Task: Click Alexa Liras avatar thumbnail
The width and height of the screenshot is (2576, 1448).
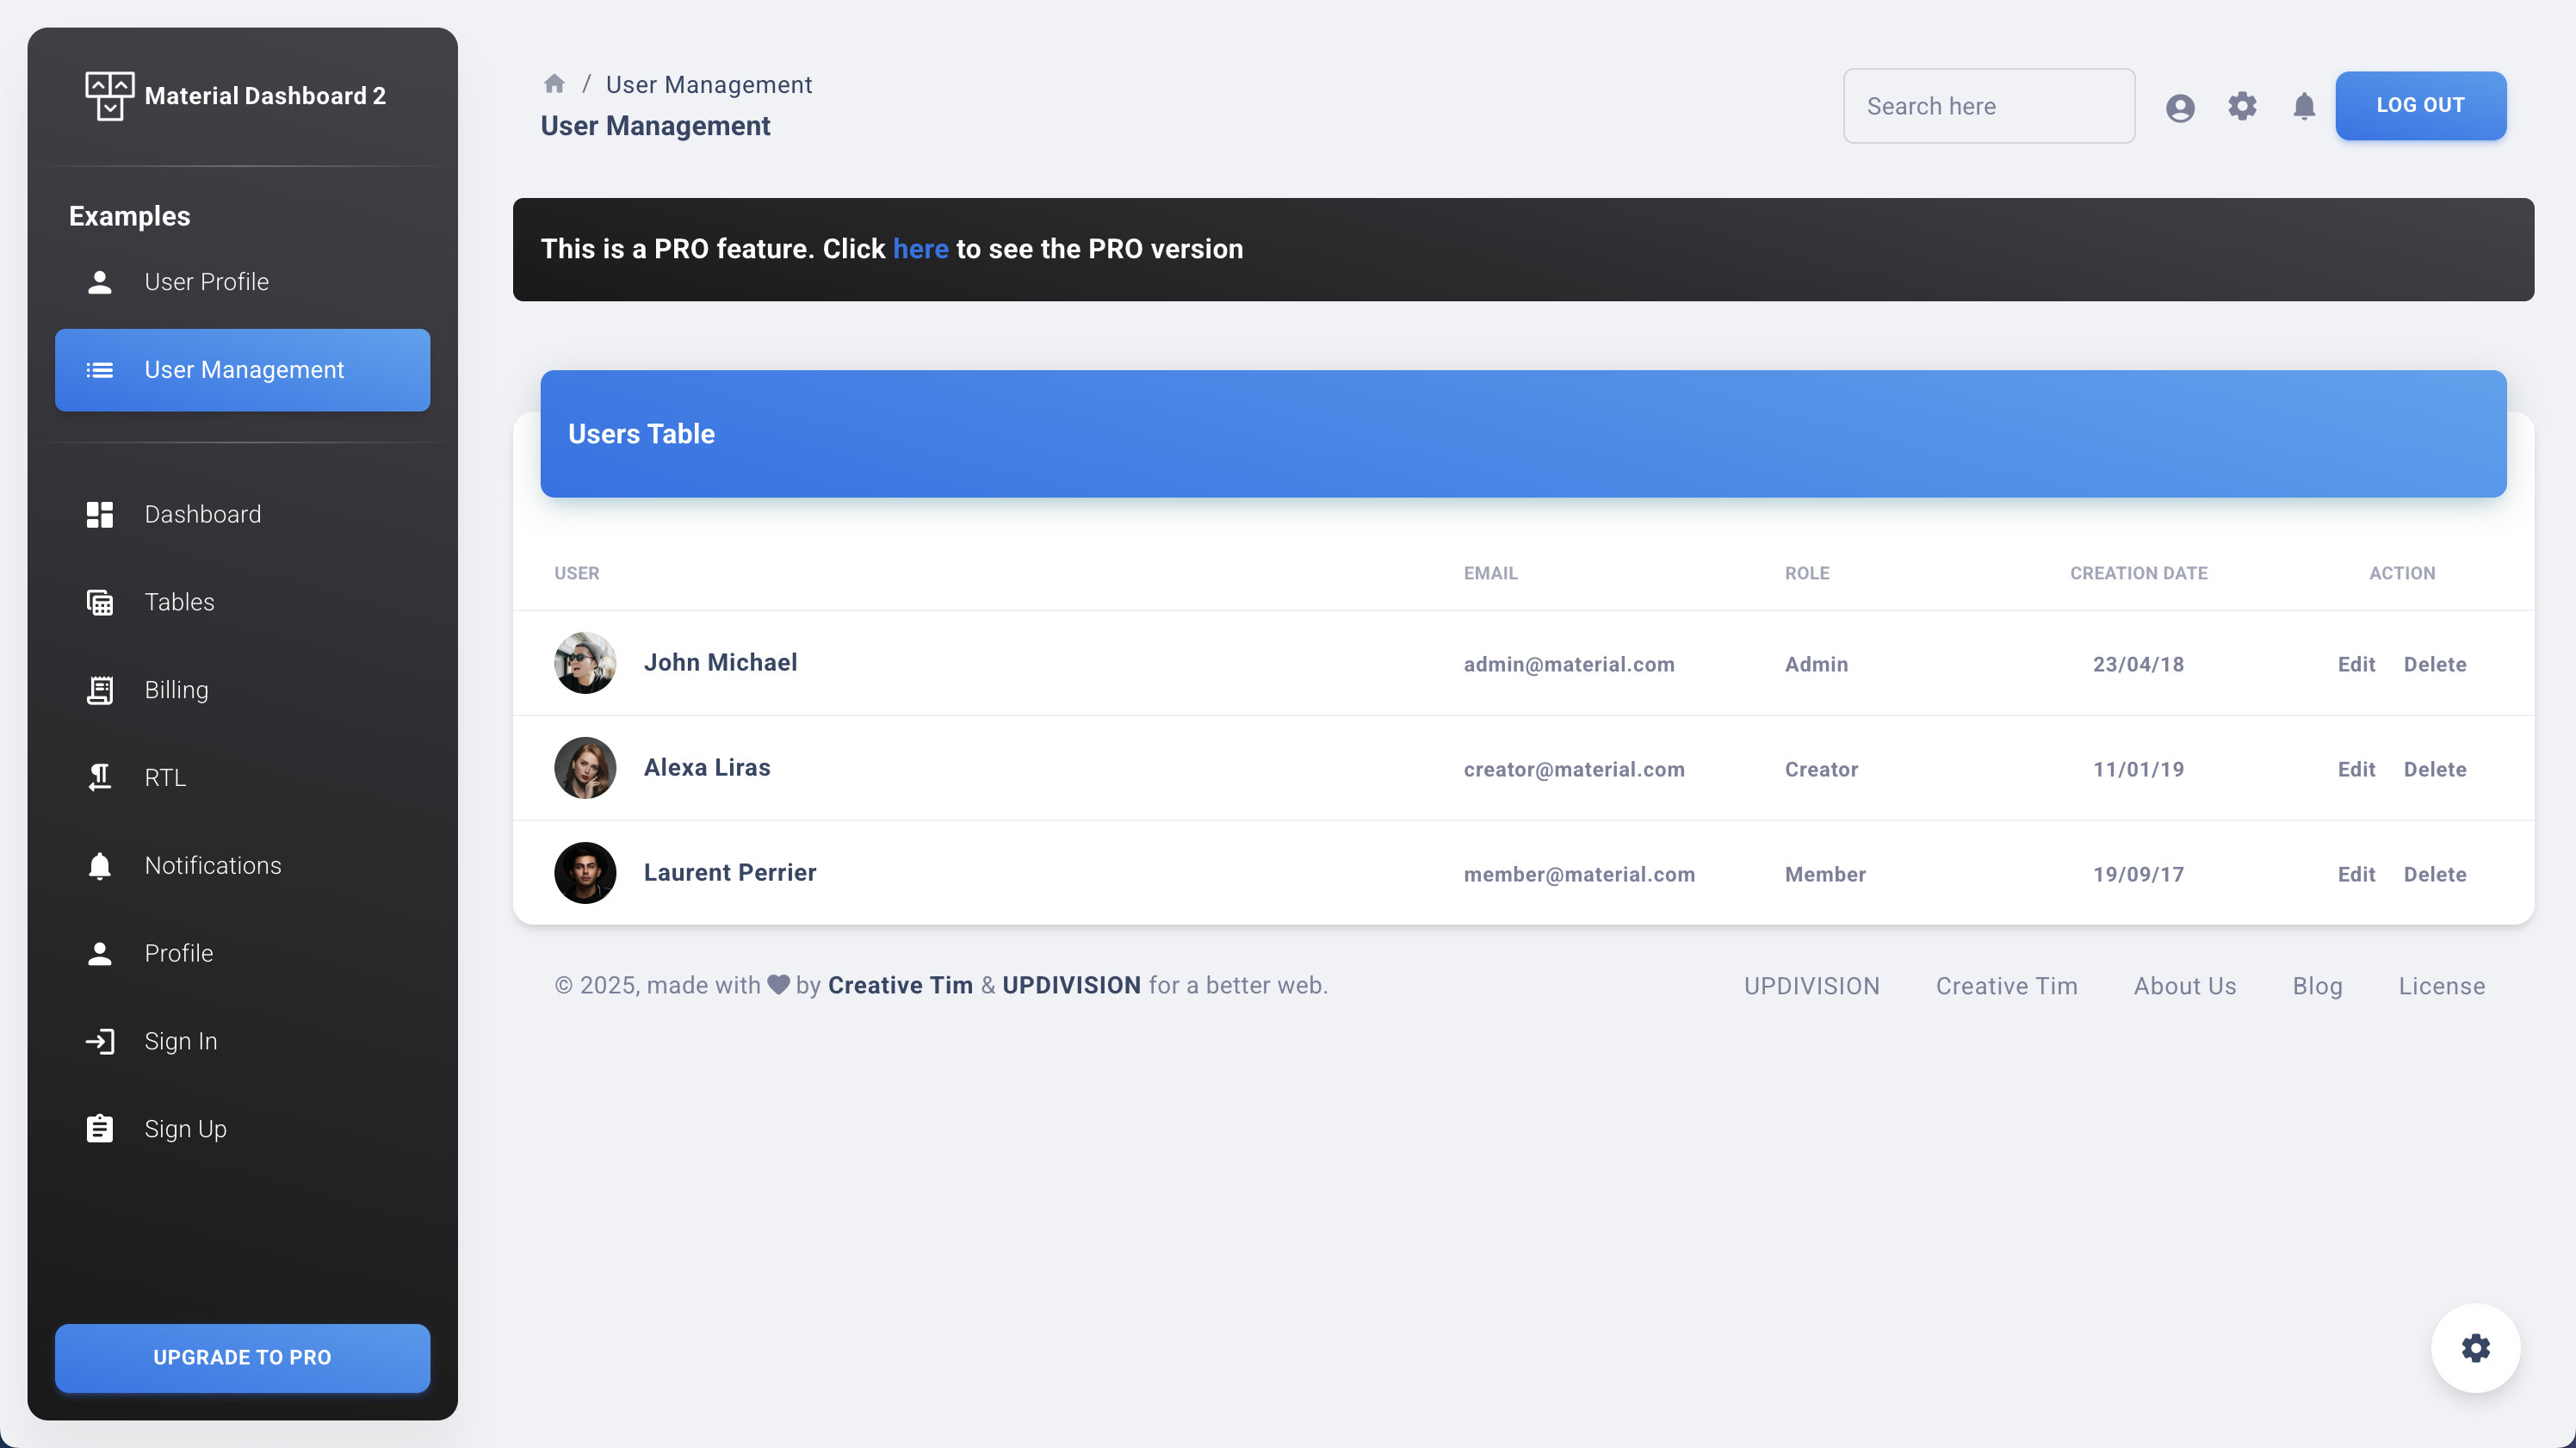Action: click(x=585, y=768)
